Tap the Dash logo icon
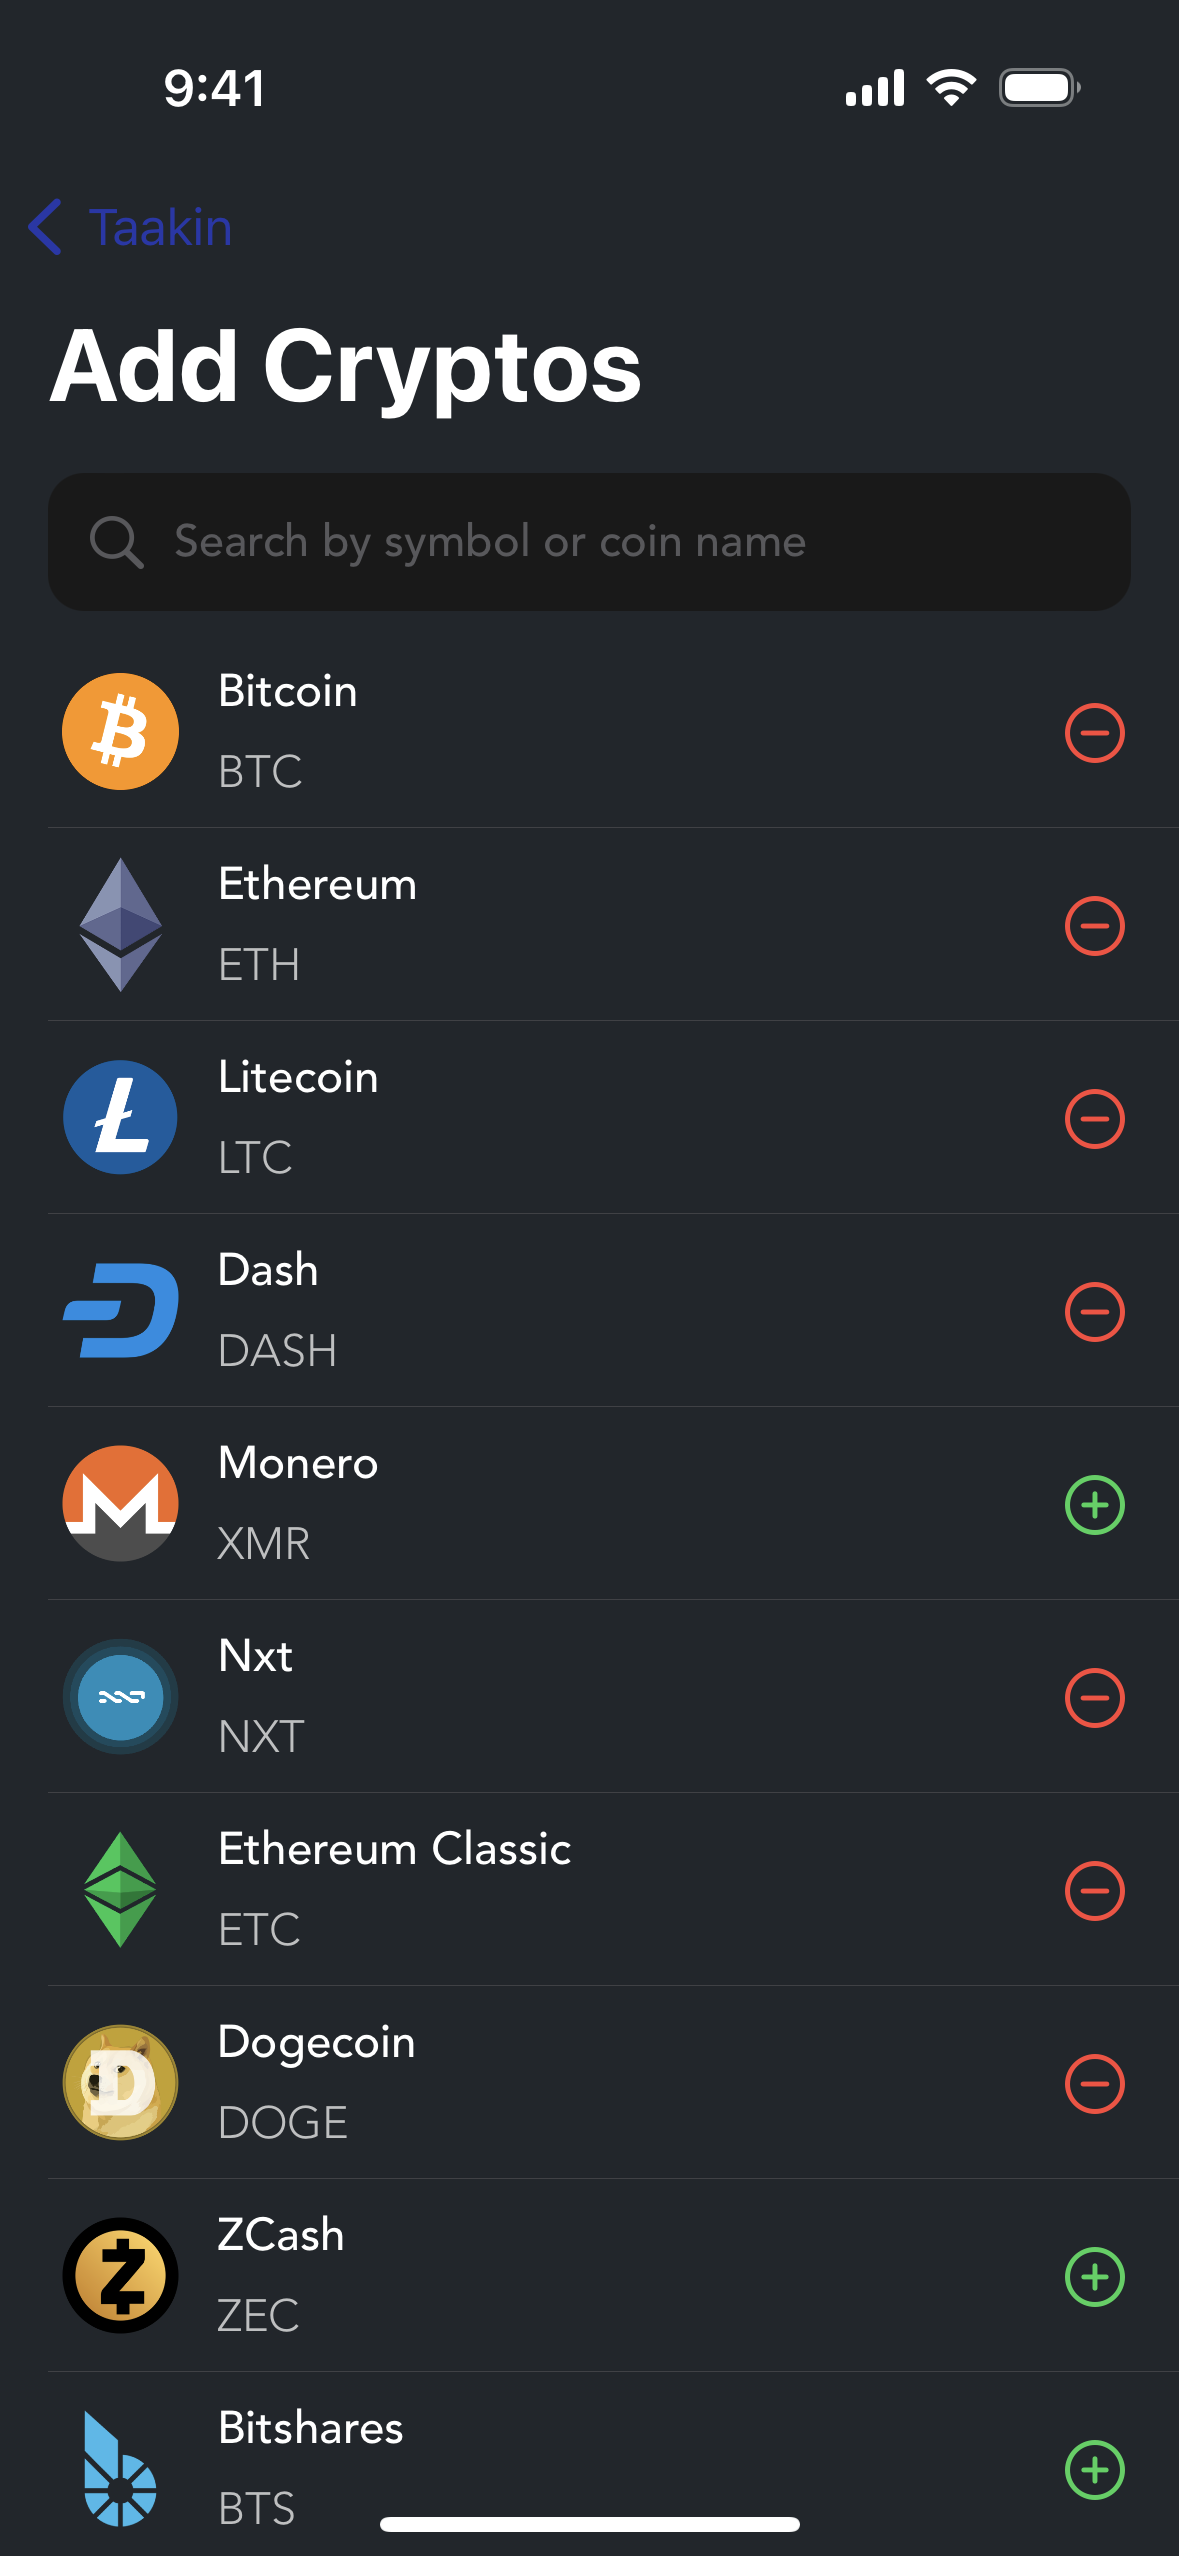Screen dimensions: 1179x2556 pyautogui.click(x=120, y=1310)
